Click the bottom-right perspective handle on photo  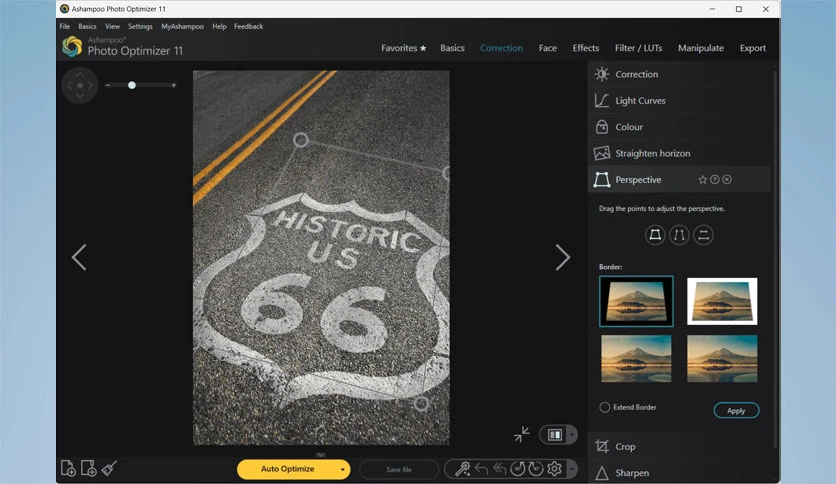point(421,404)
